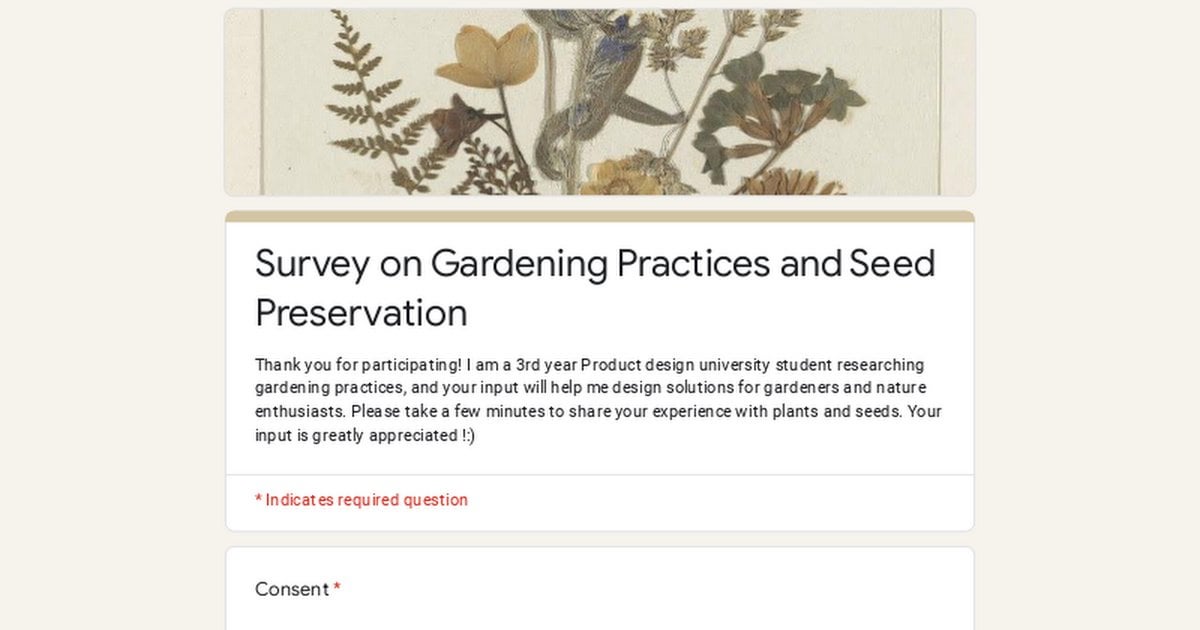The height and width of the screenshot is (630, 1200).
Task: Click the tan accent bar above title
Action: click(600, 216)
